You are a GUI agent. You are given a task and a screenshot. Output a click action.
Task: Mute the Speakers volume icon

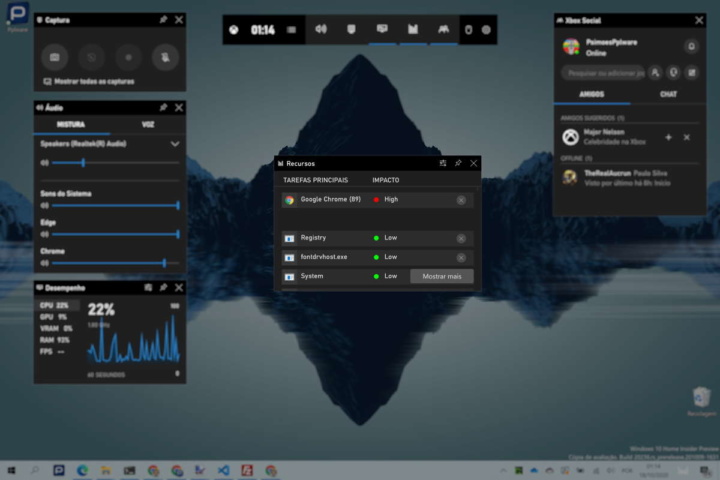[44, 162]
